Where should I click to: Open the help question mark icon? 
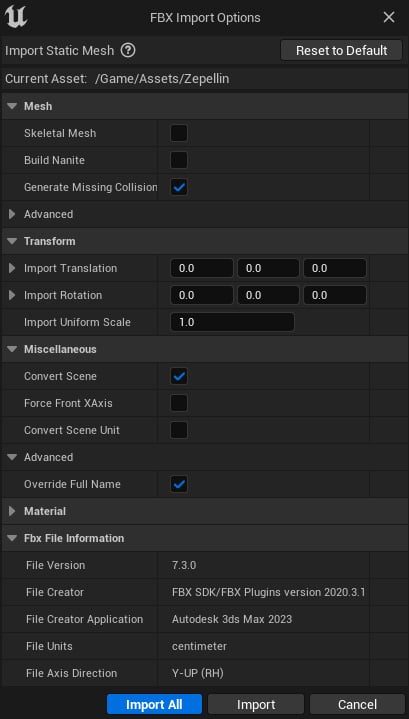pos(128,50)
